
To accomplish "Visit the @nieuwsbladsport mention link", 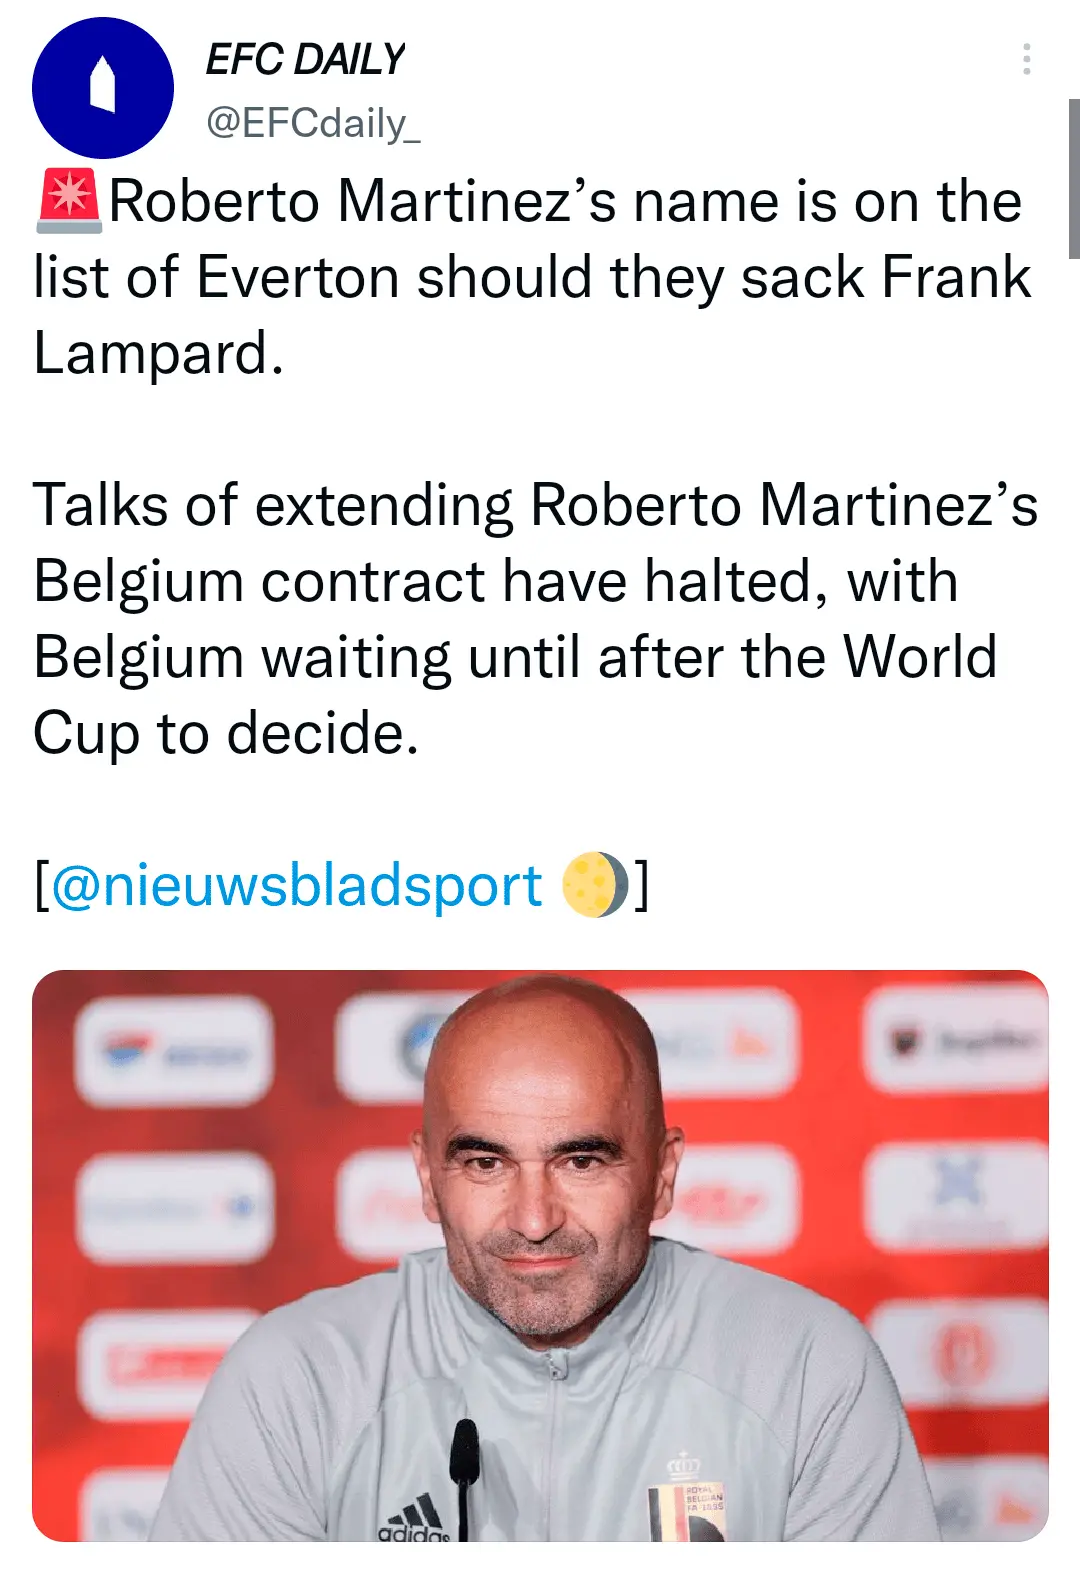I will click(x=296, y=886).
